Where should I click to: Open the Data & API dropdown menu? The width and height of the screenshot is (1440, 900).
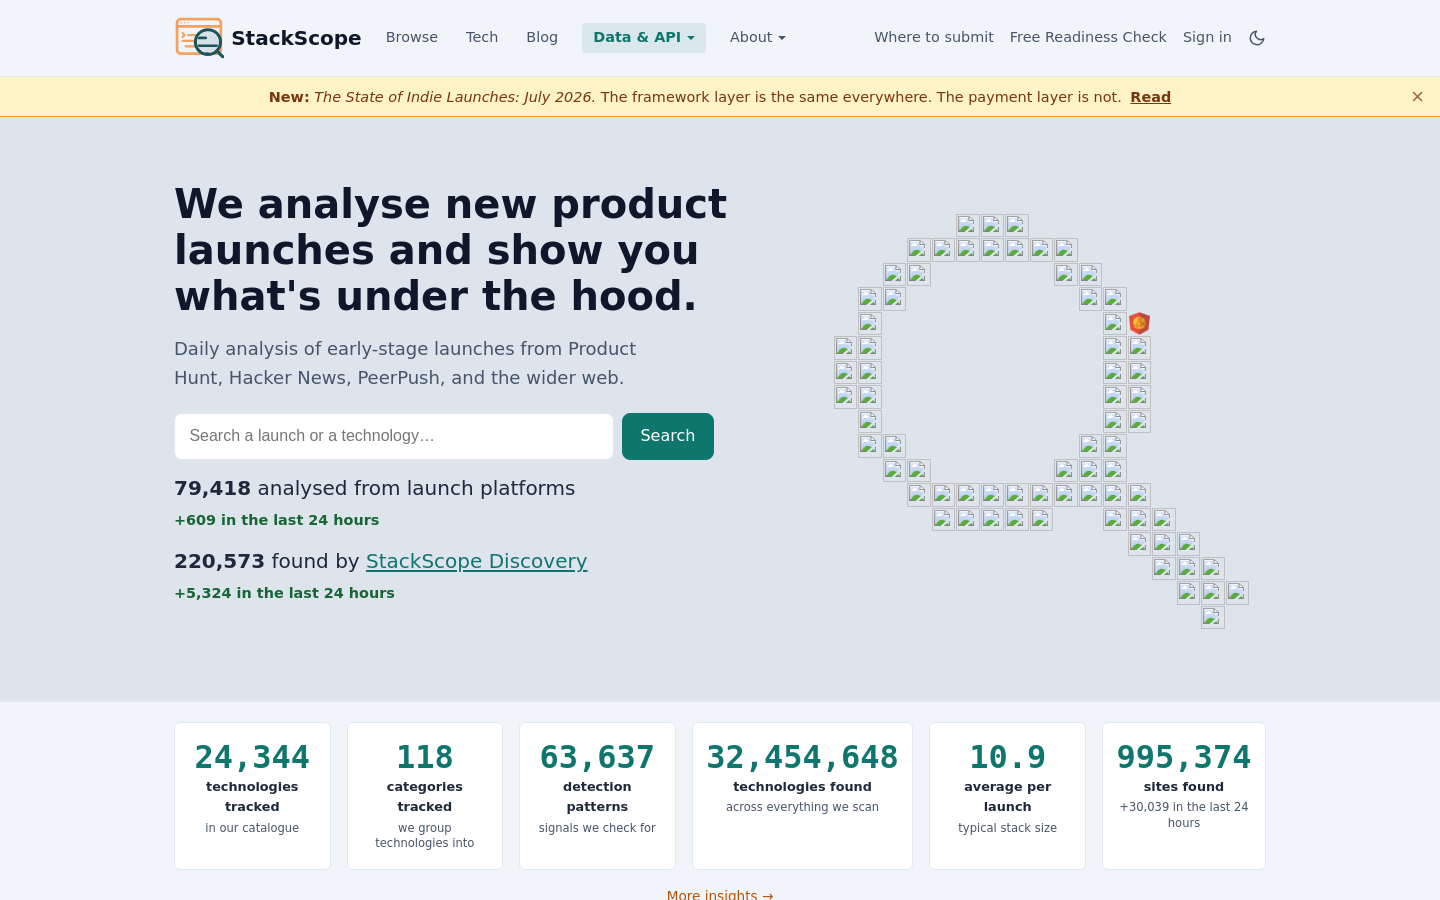coord(644,38)
